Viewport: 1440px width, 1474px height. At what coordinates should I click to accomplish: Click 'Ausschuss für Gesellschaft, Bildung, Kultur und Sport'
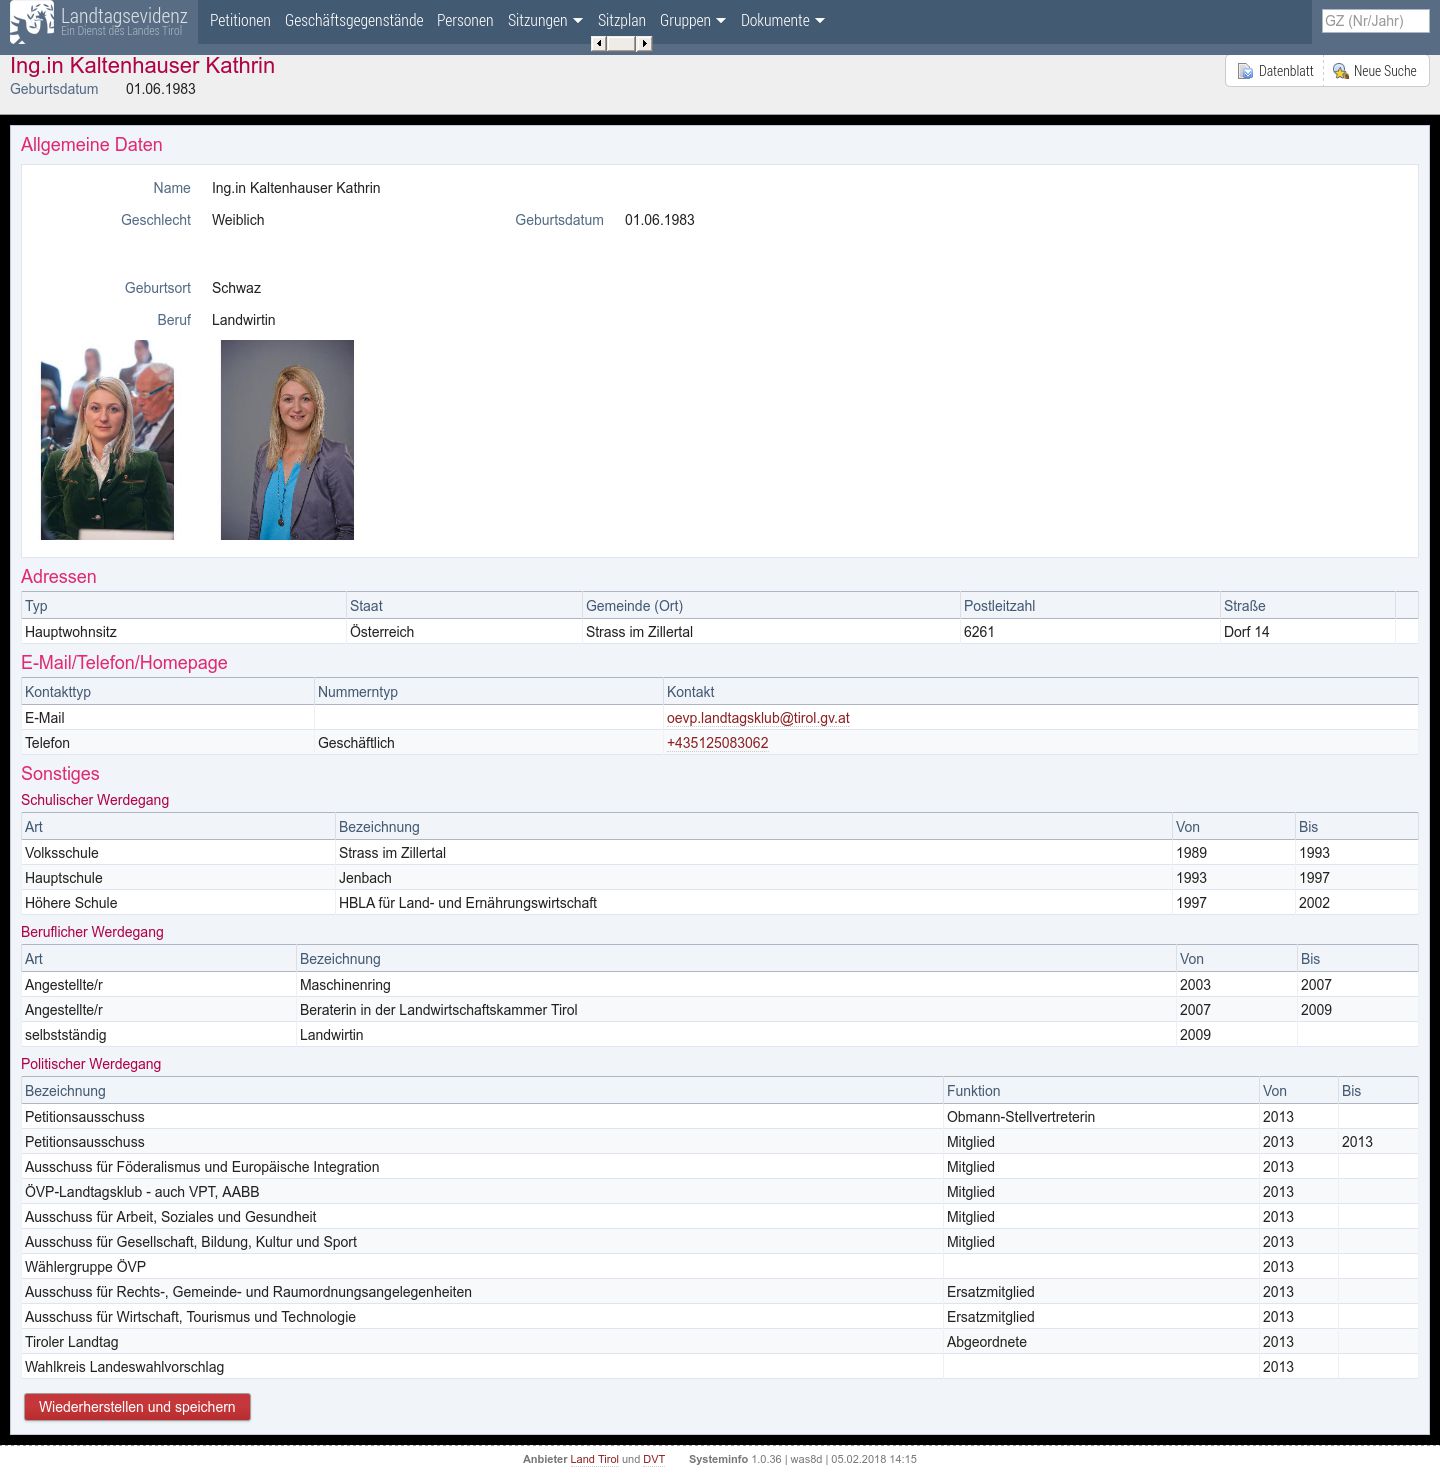click(x=191, y=1242)
